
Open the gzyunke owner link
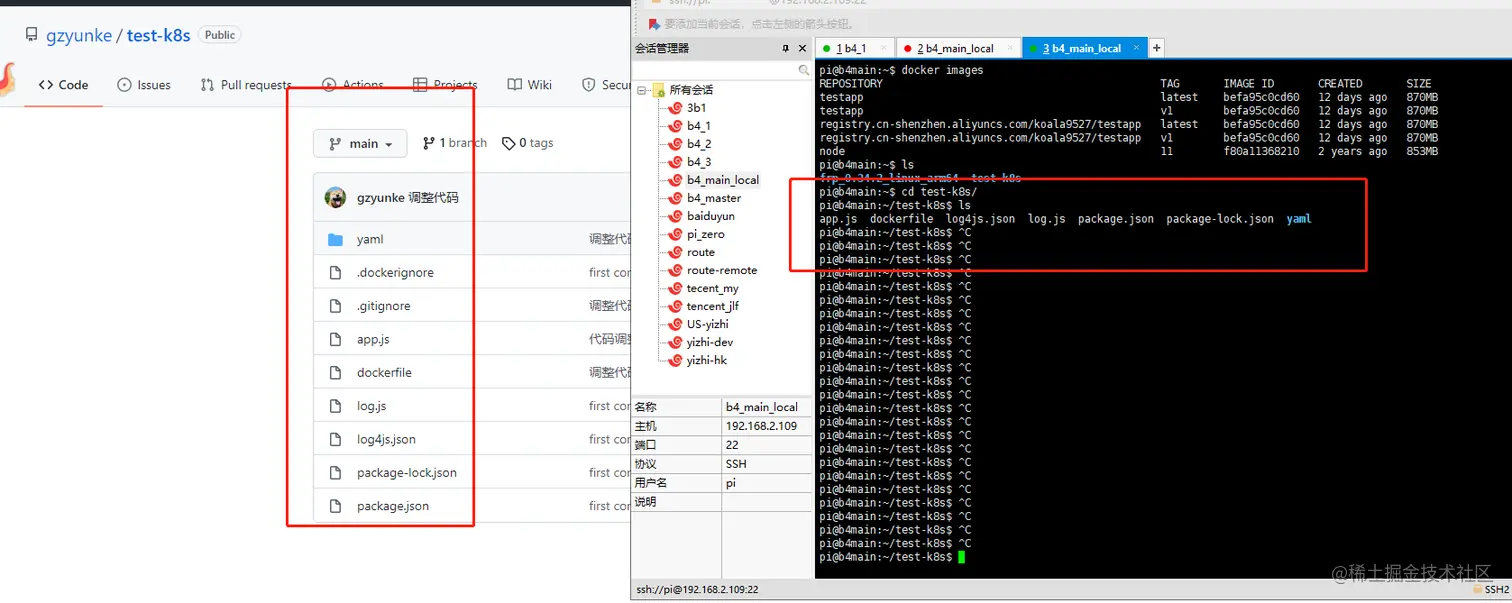pos(79,35)
